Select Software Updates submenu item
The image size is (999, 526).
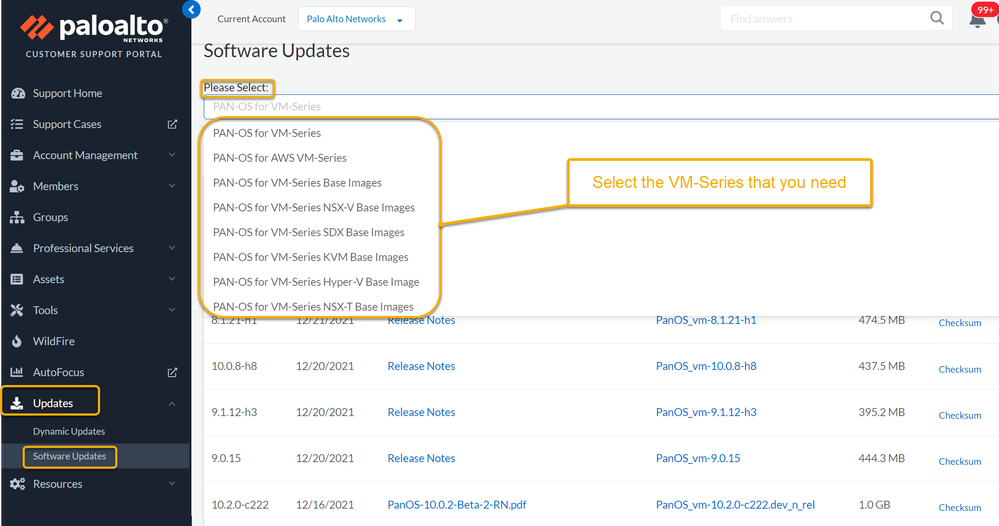[69, 456]
